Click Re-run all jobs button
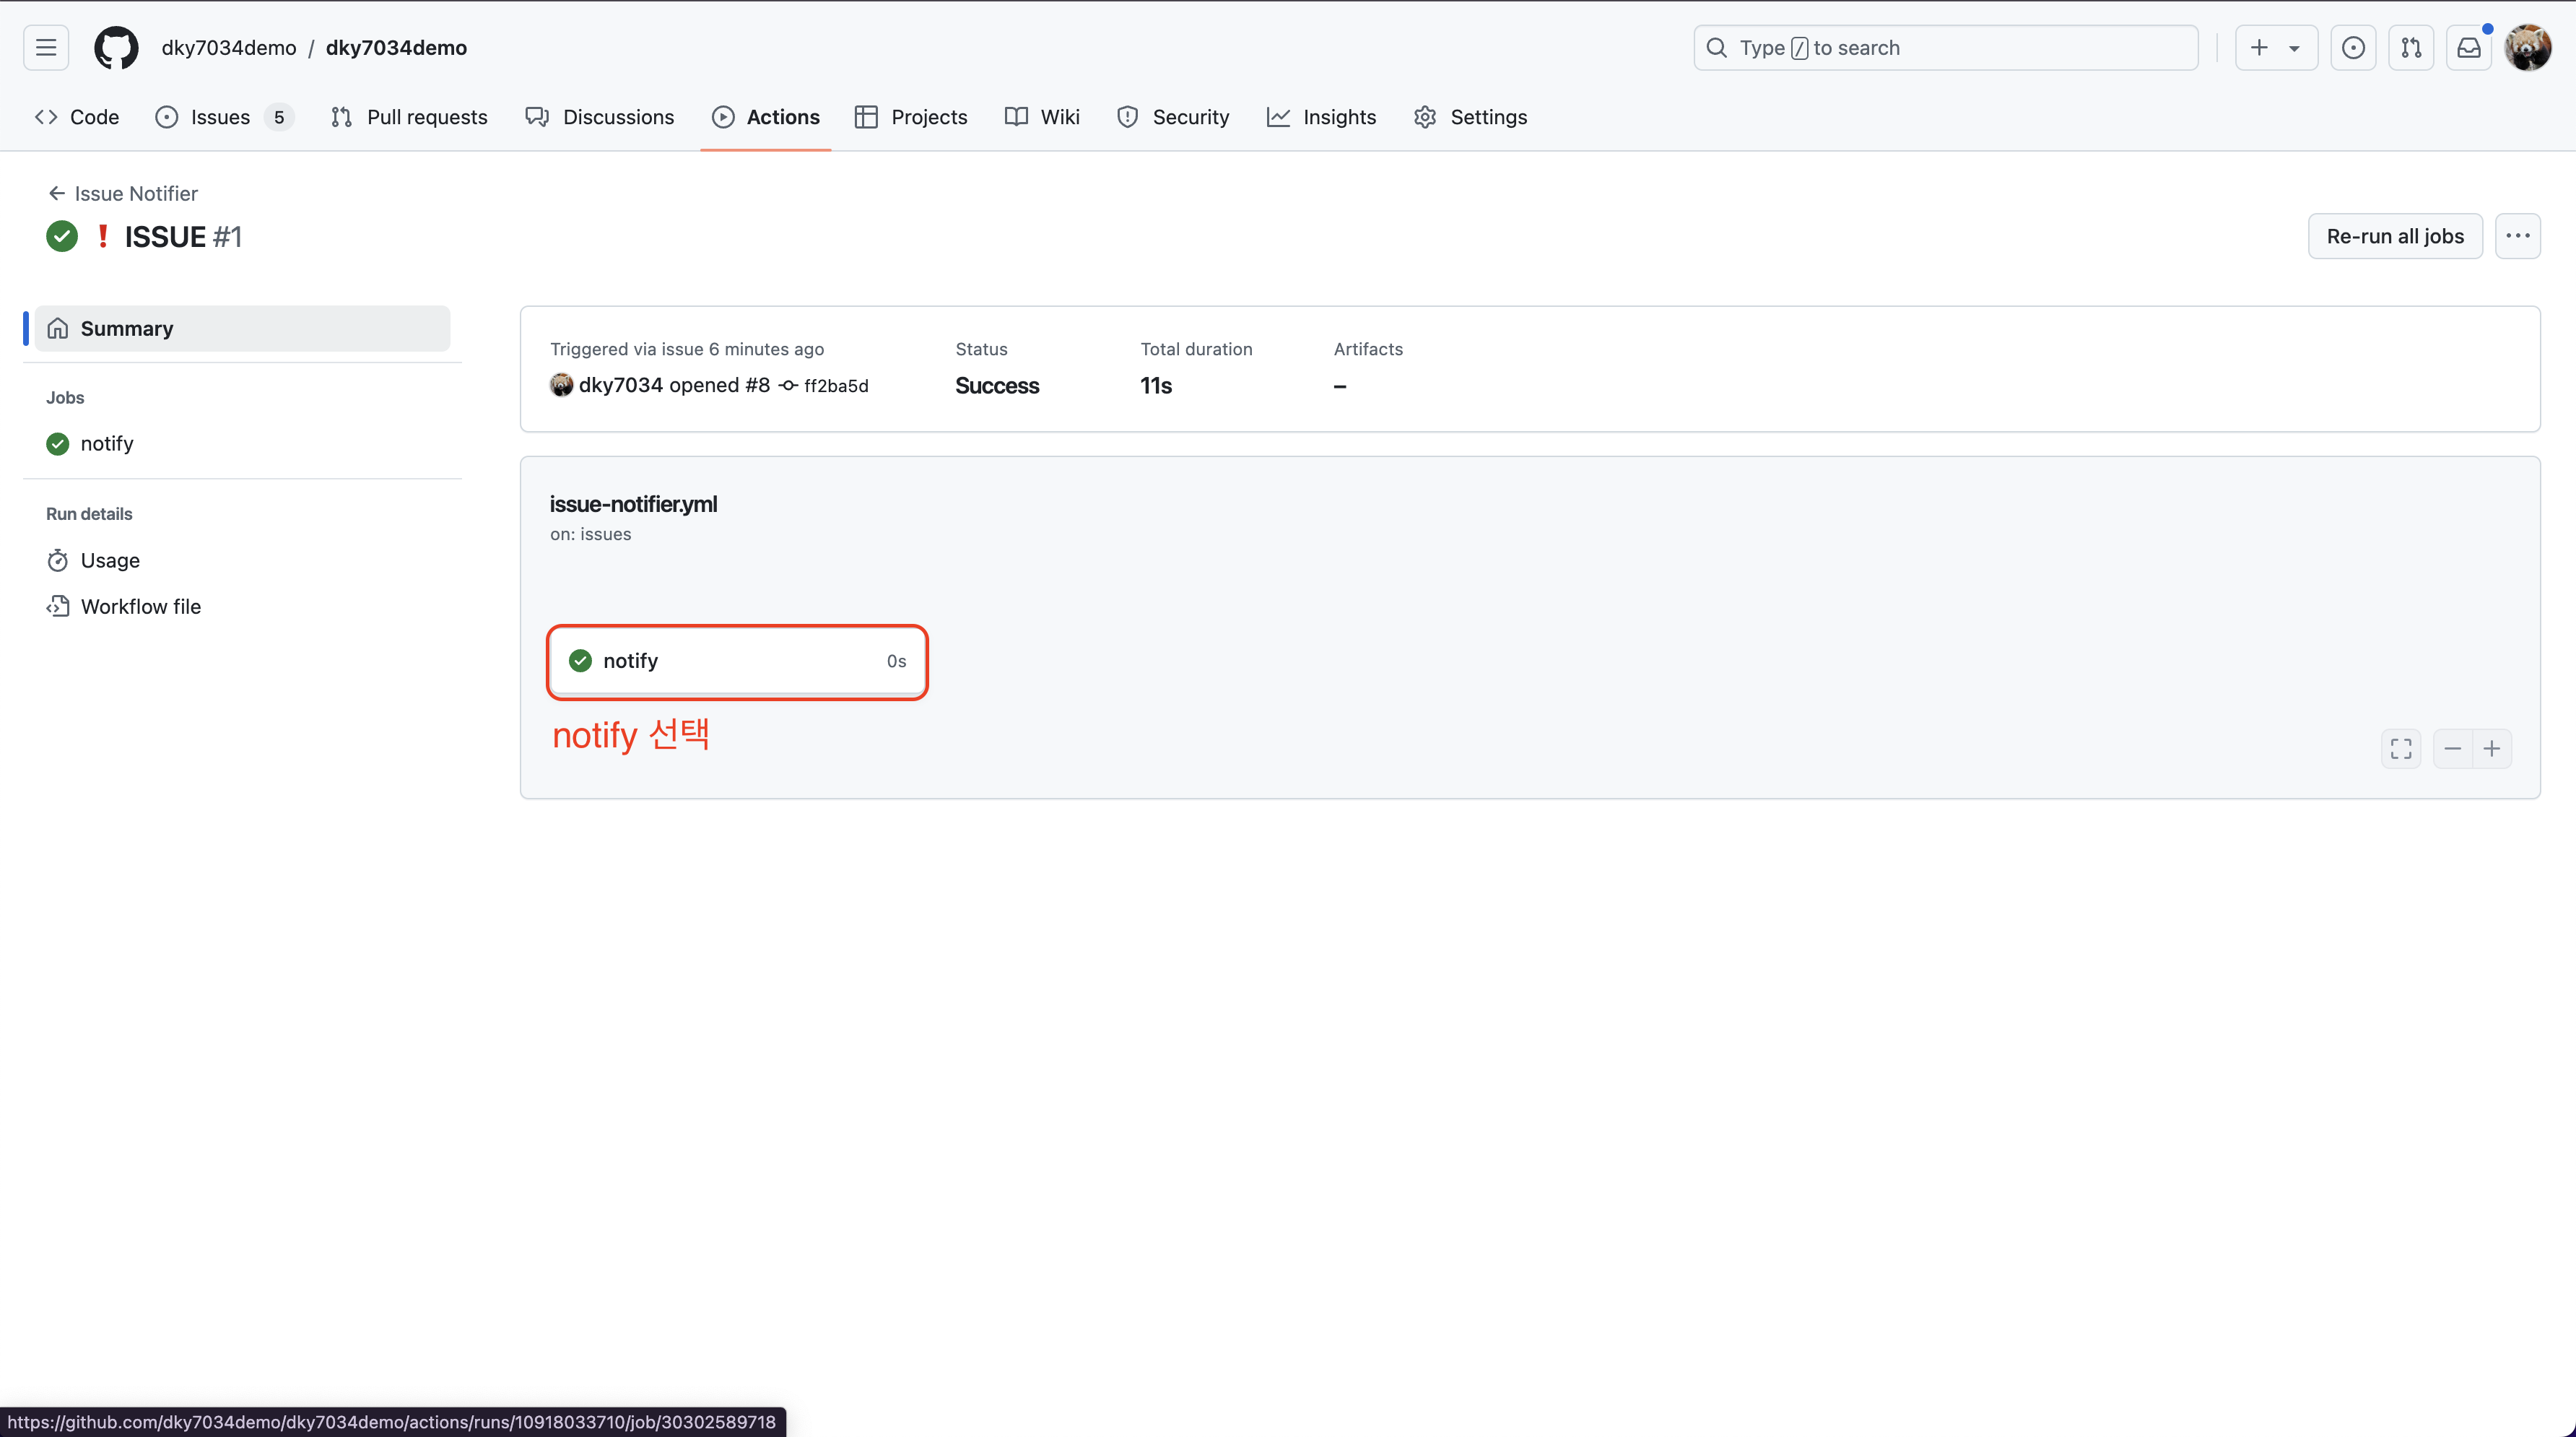Image resolution: width=2576 pixels, height=1437 pixels. 2394,236
